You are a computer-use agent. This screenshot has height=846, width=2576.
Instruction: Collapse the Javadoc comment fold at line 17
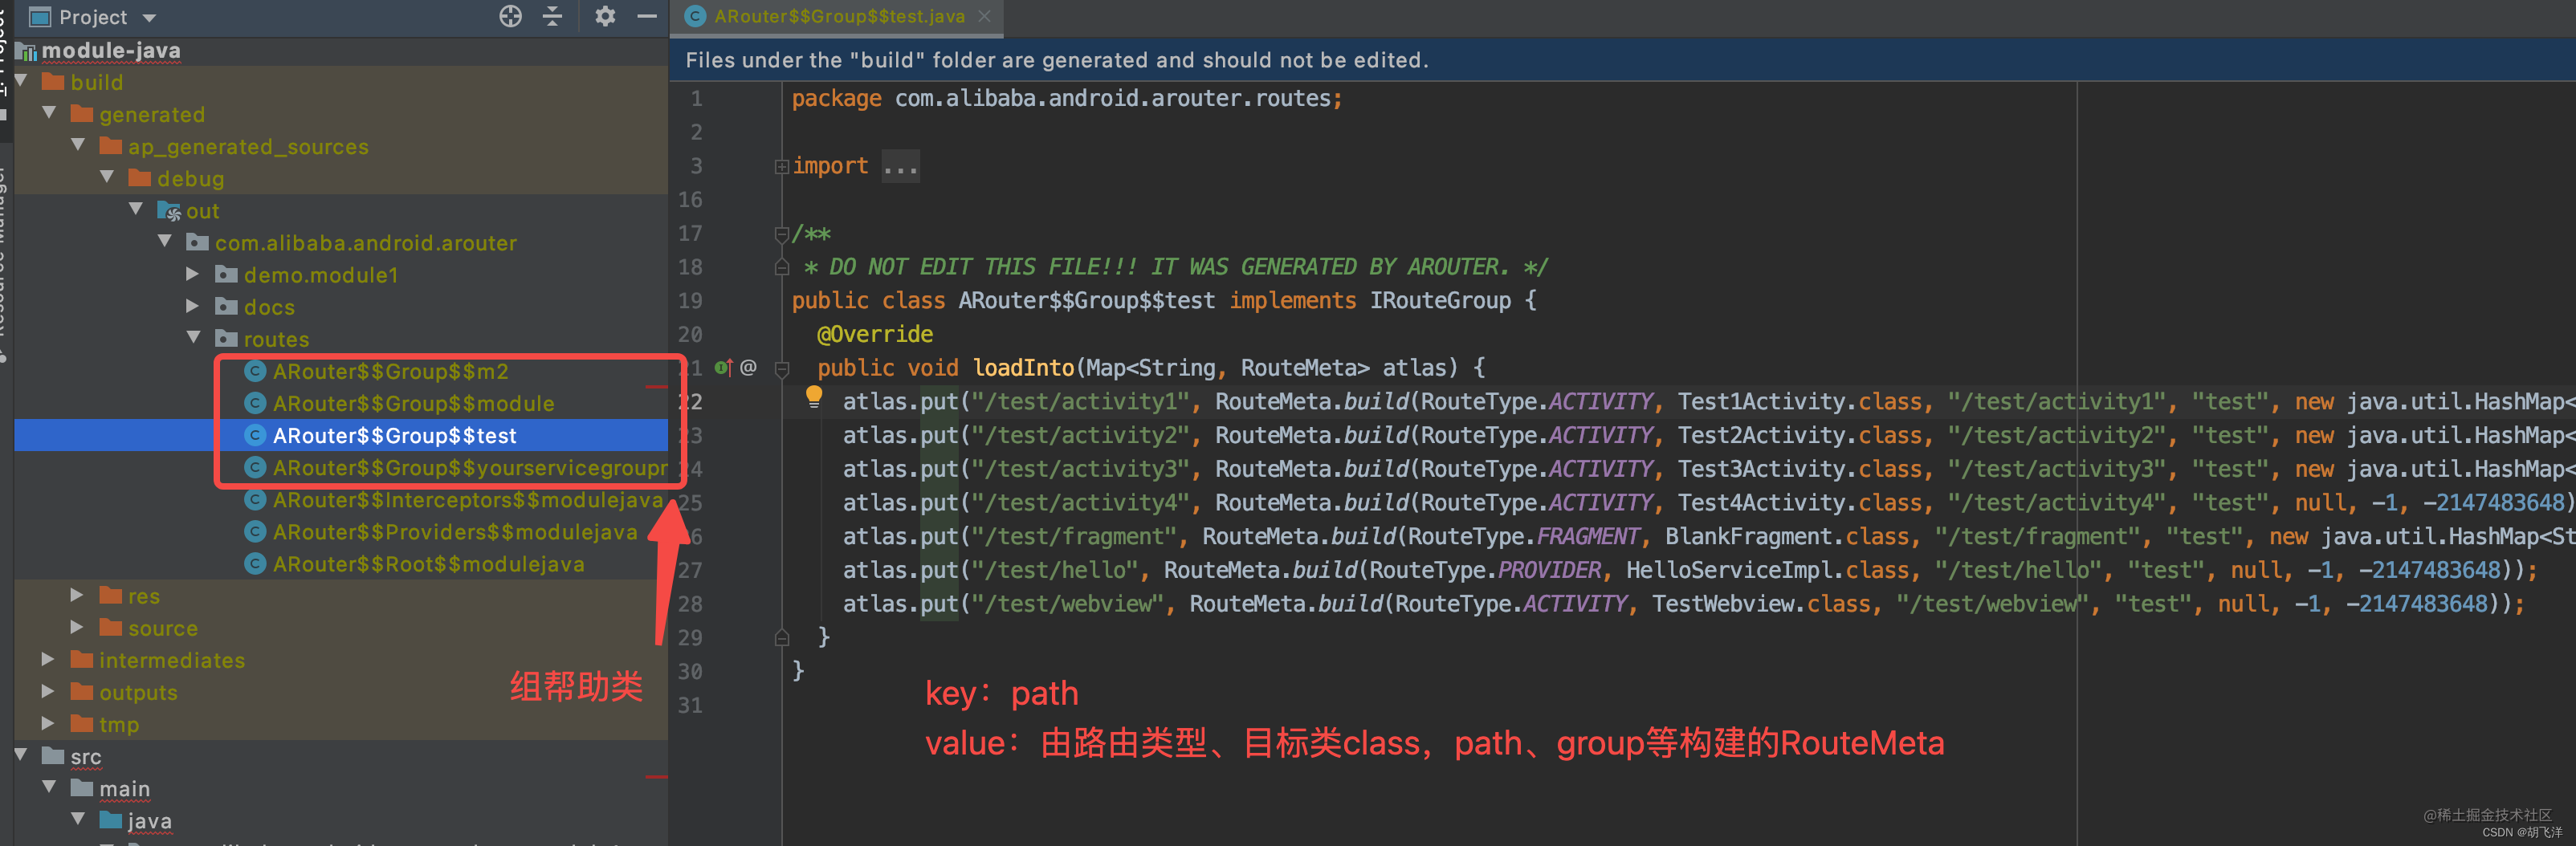click(x=782, y=234)
